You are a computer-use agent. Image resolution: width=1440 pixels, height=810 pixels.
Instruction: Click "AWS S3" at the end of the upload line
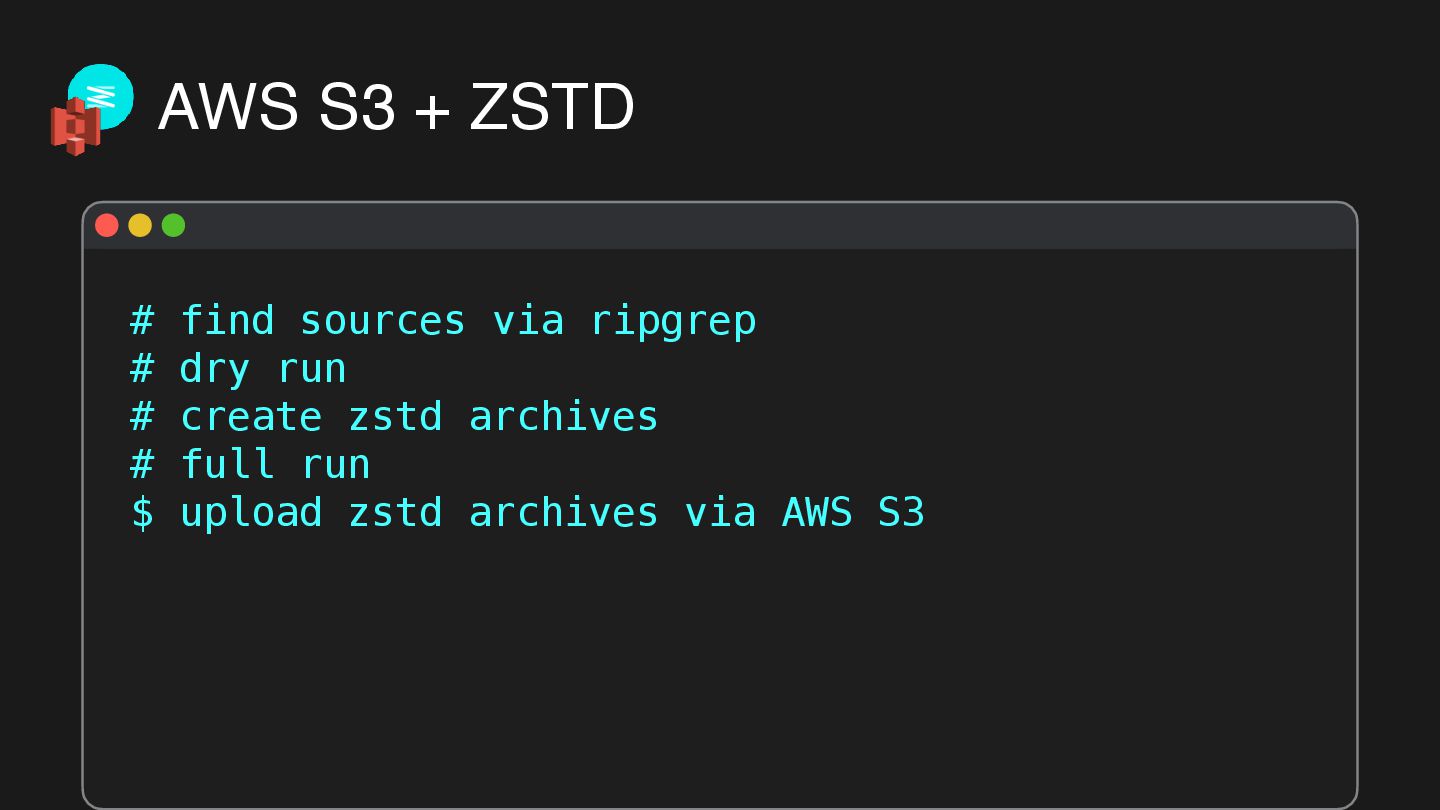pyautogui.click(x=853, y=513)
